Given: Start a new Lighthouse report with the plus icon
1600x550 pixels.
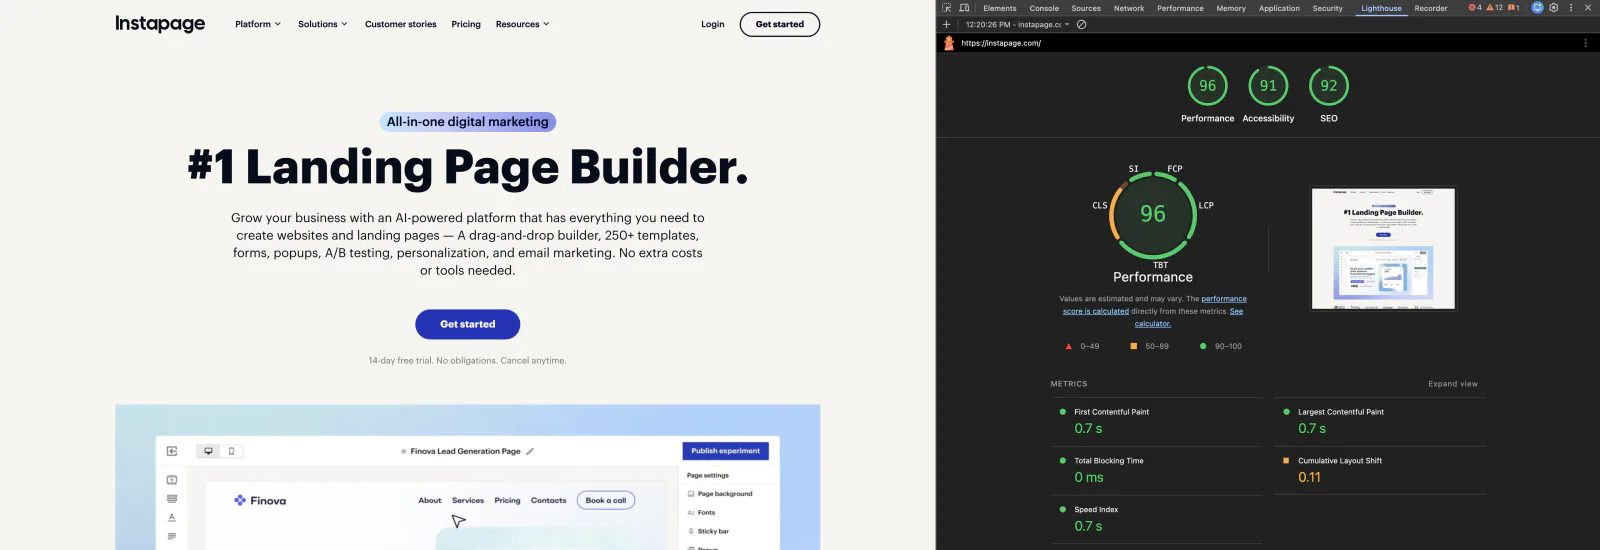Looking at the screenshot, I should click(946, 24).
